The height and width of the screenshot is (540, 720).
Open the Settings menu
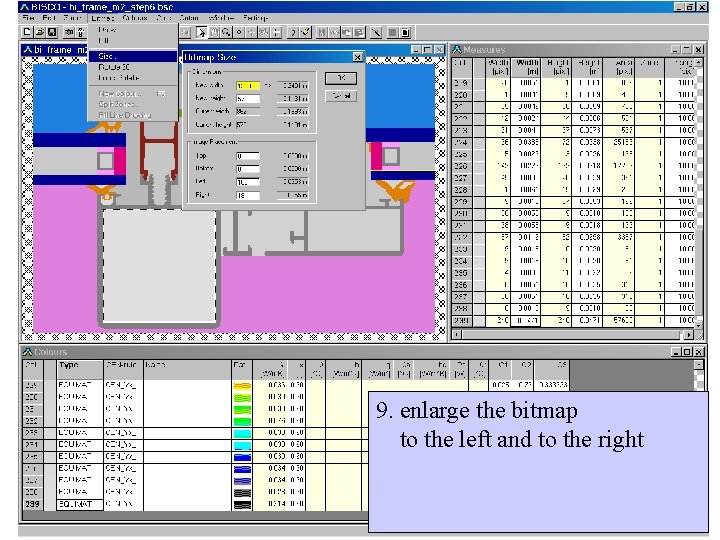tap(255, 18)
